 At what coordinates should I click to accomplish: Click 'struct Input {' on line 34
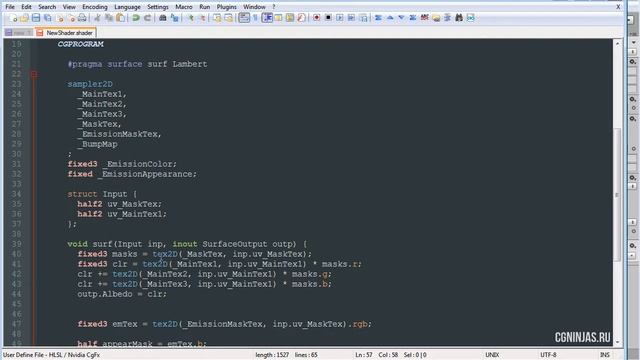click(x=102, y=194)
